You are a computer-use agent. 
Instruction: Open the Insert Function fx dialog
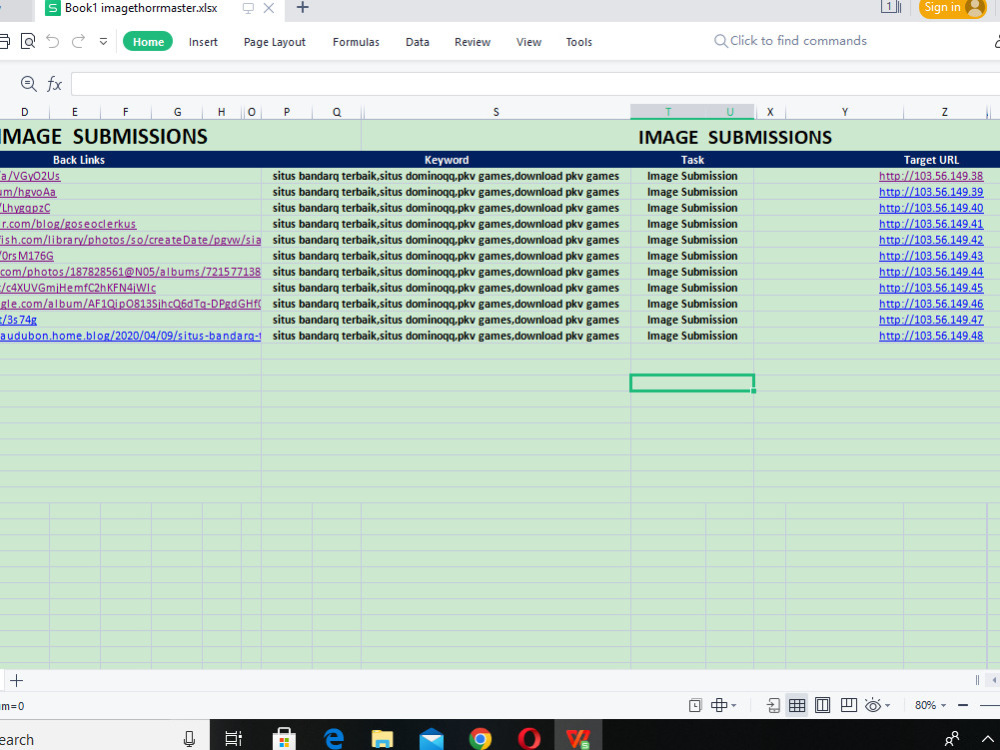click(x=54, y=84)
